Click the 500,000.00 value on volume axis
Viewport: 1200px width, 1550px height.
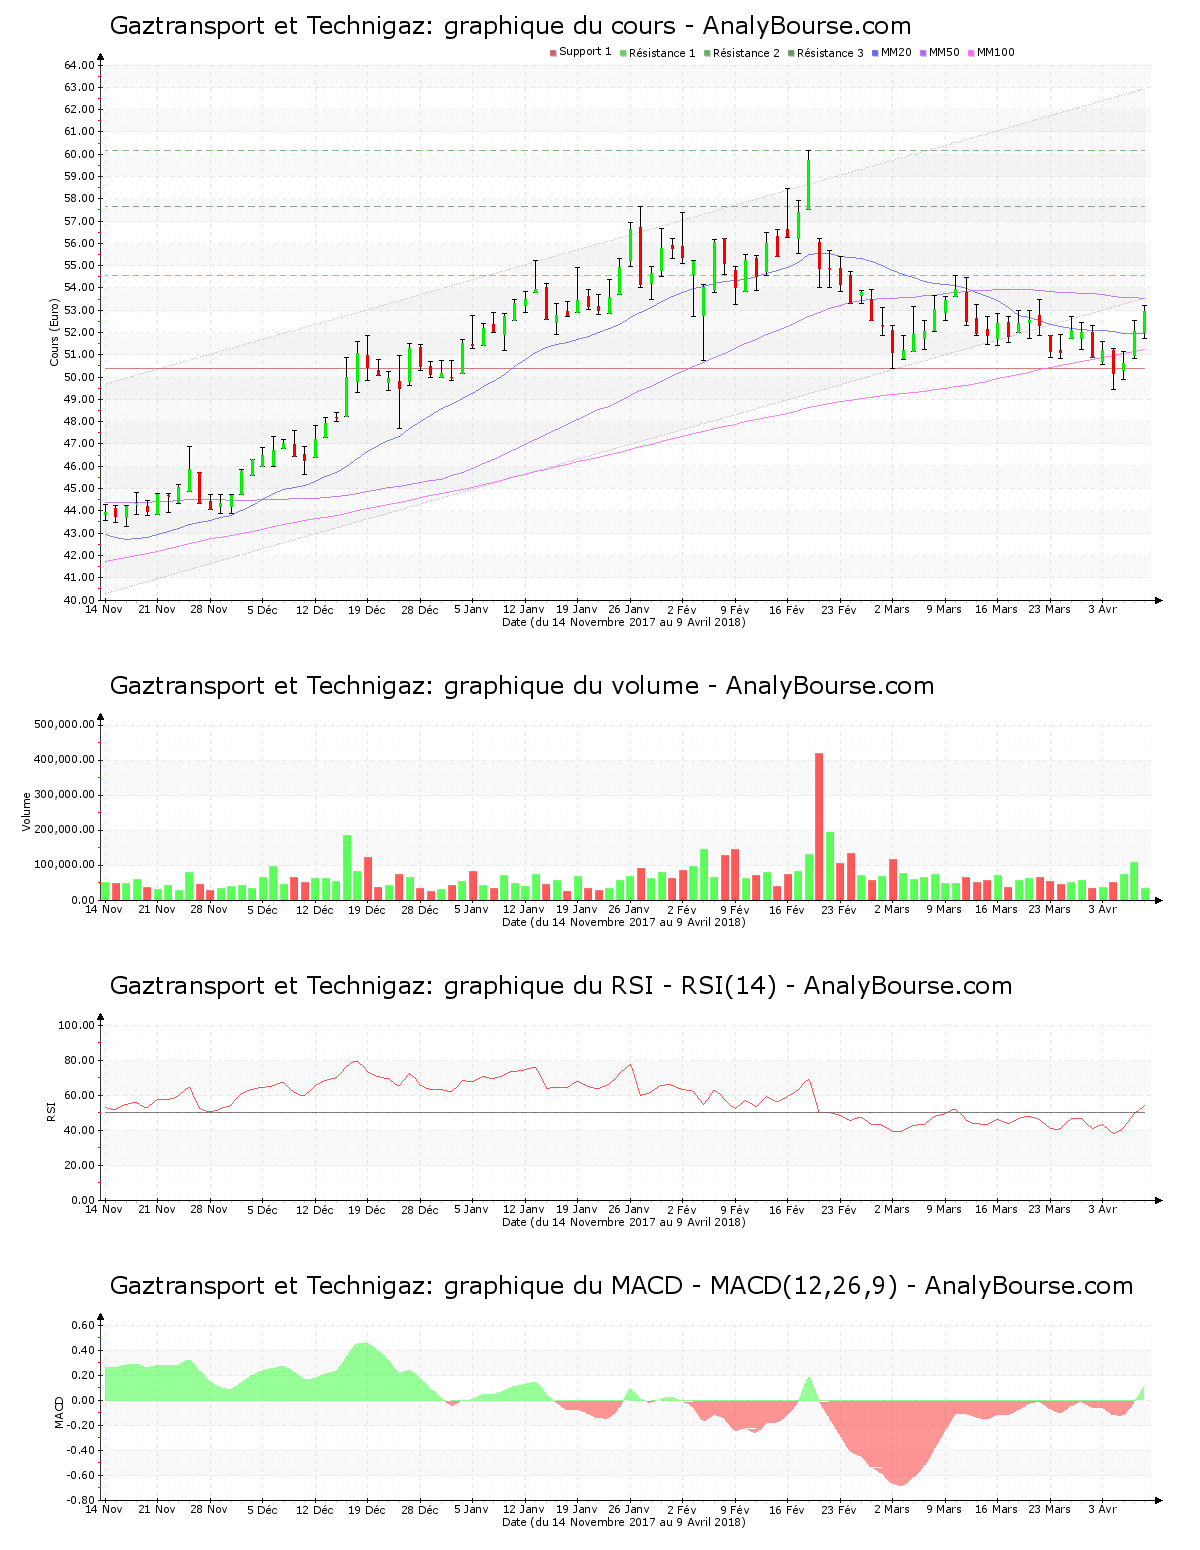click(x=65, y=724)
